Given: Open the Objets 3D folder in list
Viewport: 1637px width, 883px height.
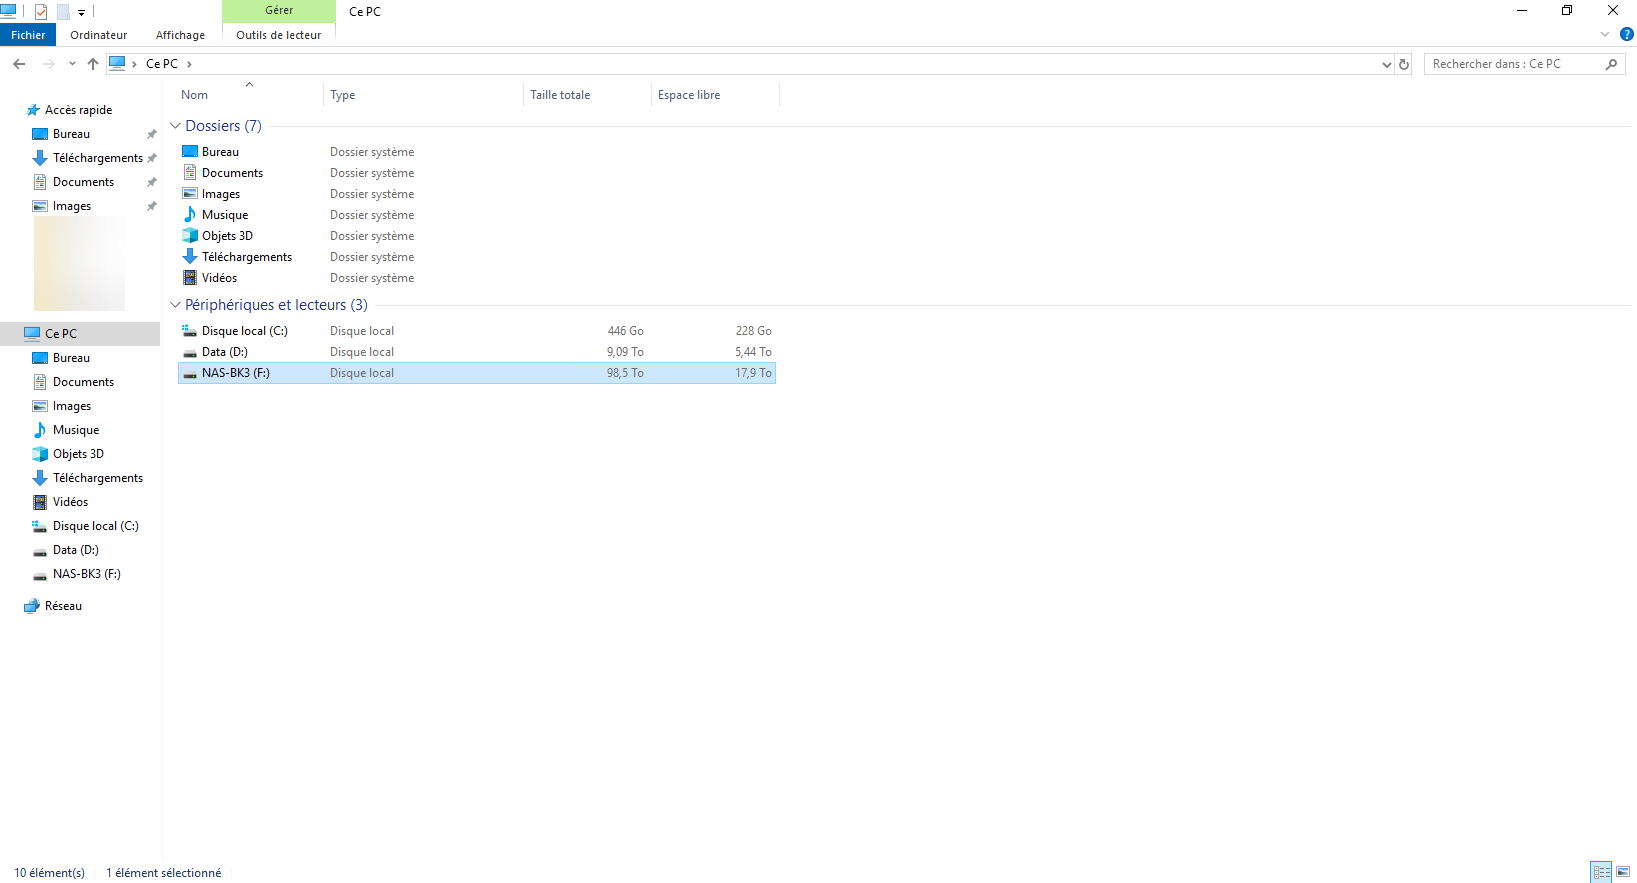Looking at the screenshot, I should coord(227,236).
